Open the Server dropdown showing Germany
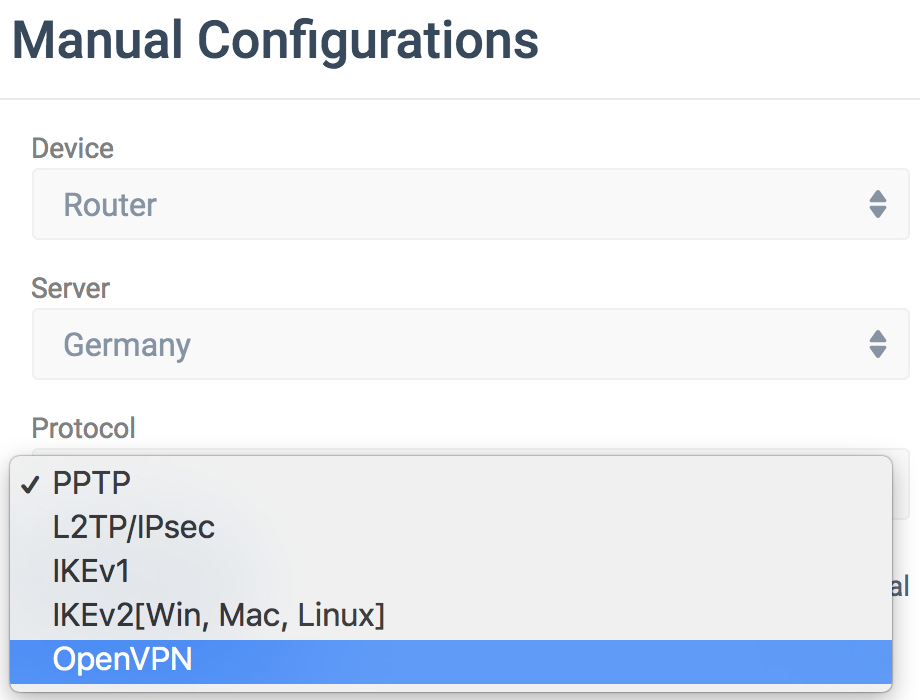 point(471,344)
